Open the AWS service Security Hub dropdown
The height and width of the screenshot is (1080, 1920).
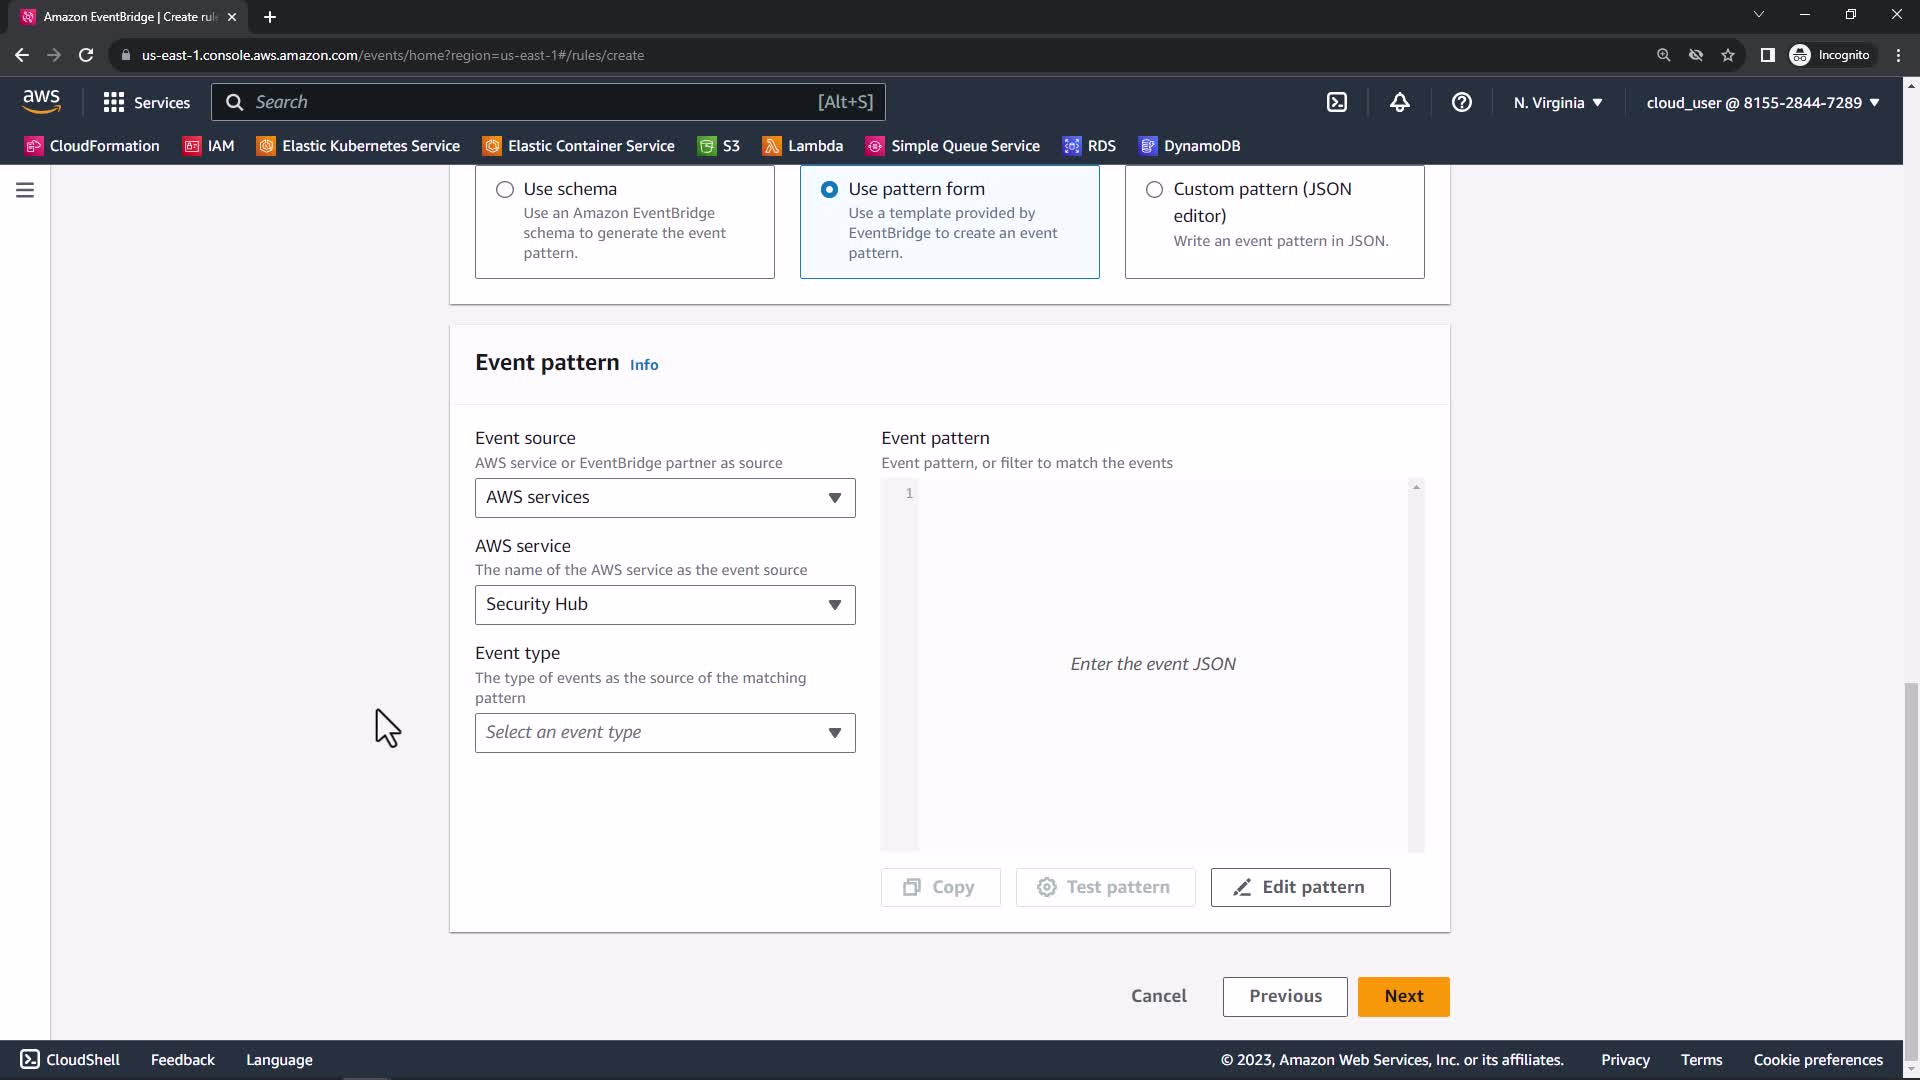point(665,605)
